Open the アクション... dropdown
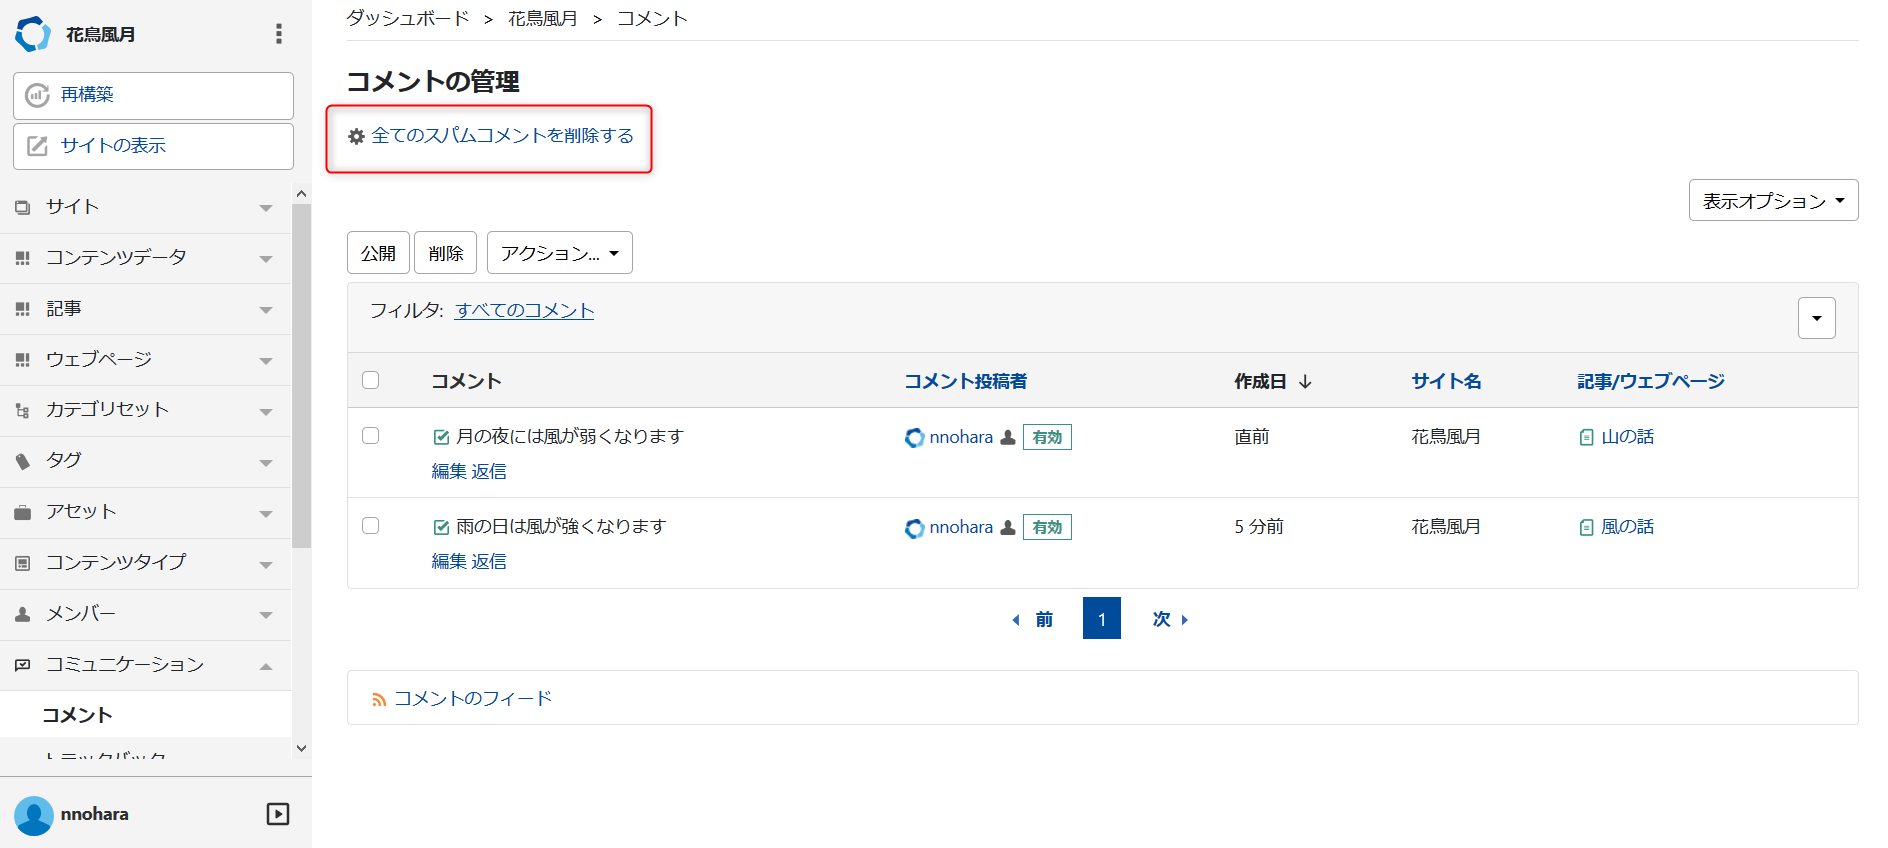Viewport: 1888px width, 848px height. click(x=559, y=253)
